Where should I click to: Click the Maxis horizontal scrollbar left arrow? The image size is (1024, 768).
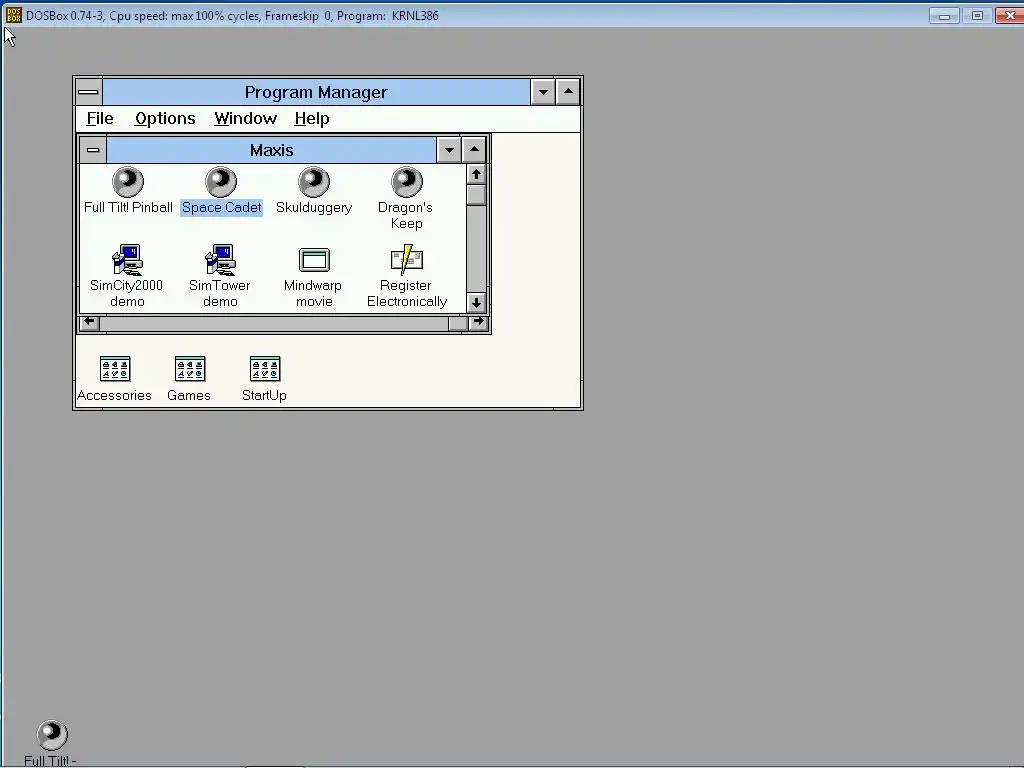coord(89,322)
